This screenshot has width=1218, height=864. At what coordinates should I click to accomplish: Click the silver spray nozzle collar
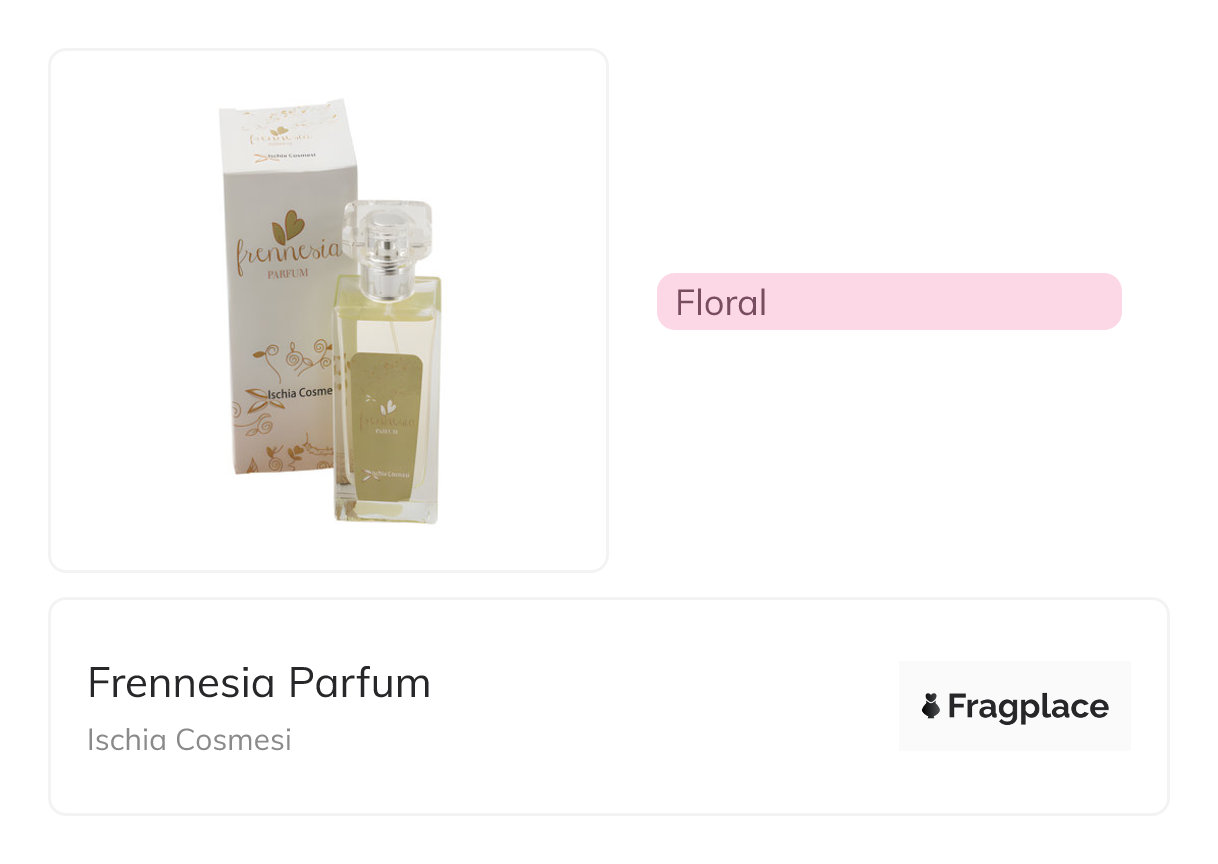pos(386,280)
